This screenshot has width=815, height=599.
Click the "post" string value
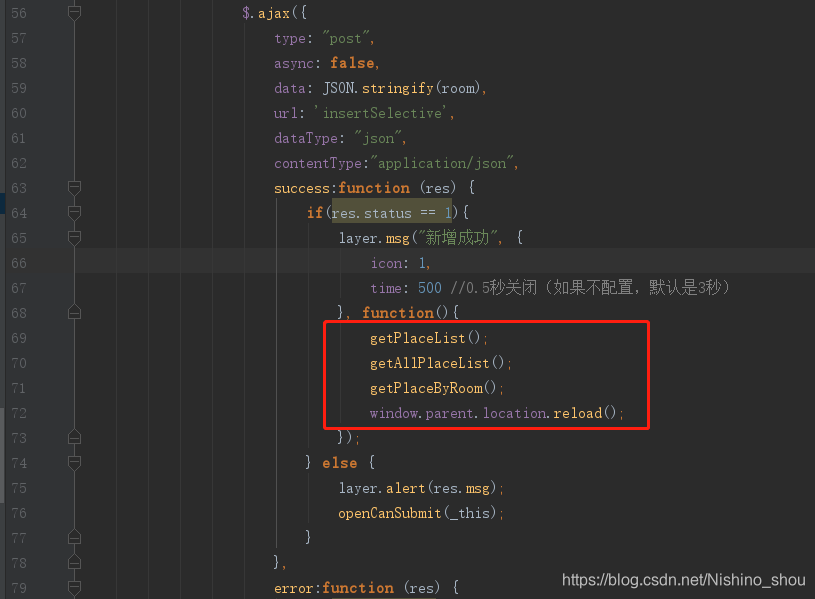click(x=347, y=38)
